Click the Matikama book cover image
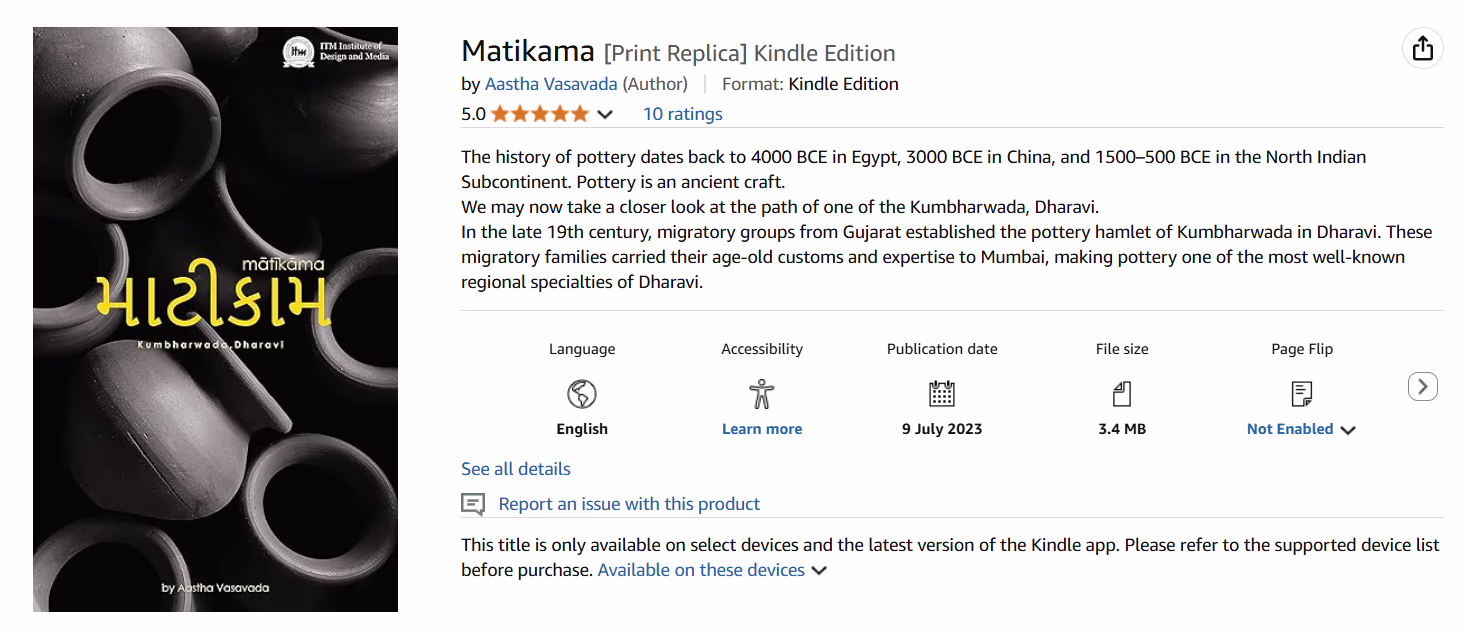Image resolution: width=1463 pixels, height=635 pixels. 215,319
